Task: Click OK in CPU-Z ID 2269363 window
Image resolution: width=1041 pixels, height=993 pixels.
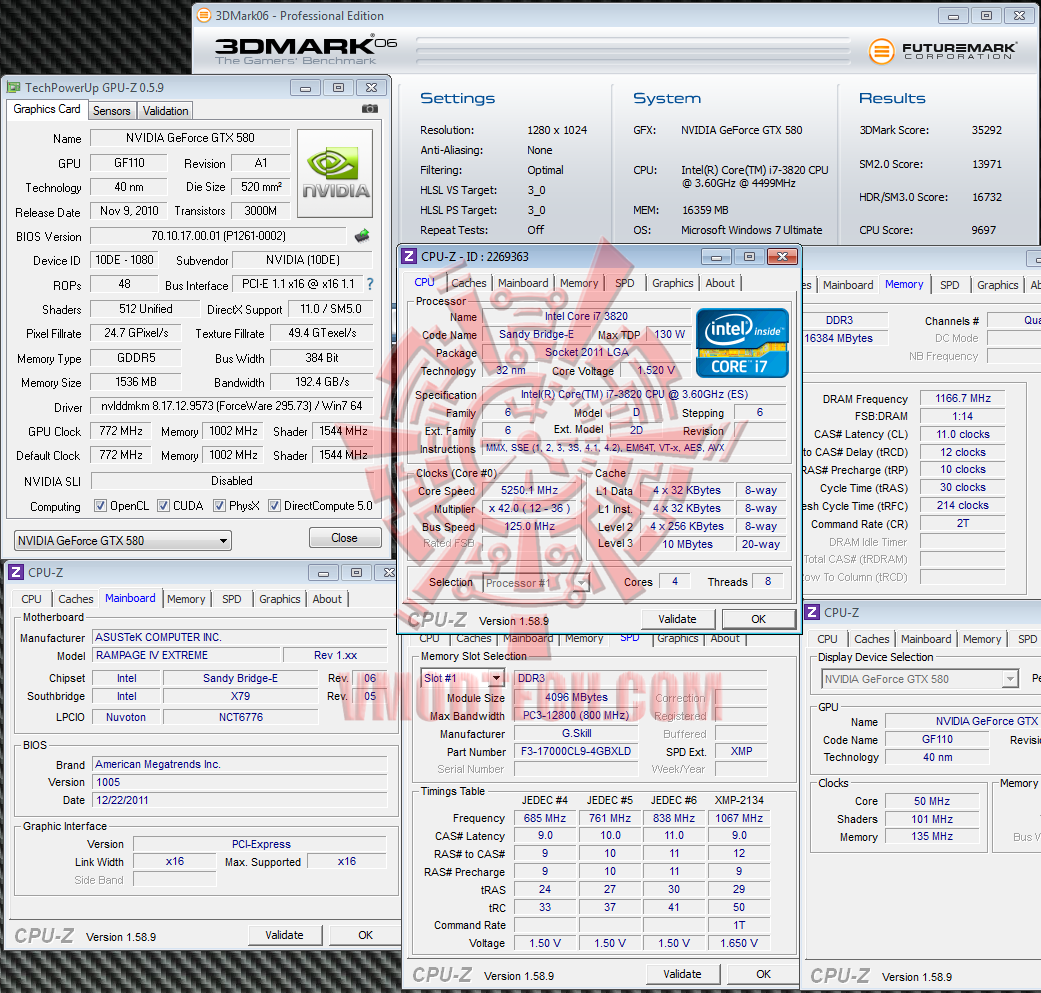Action: pos(758,619)
